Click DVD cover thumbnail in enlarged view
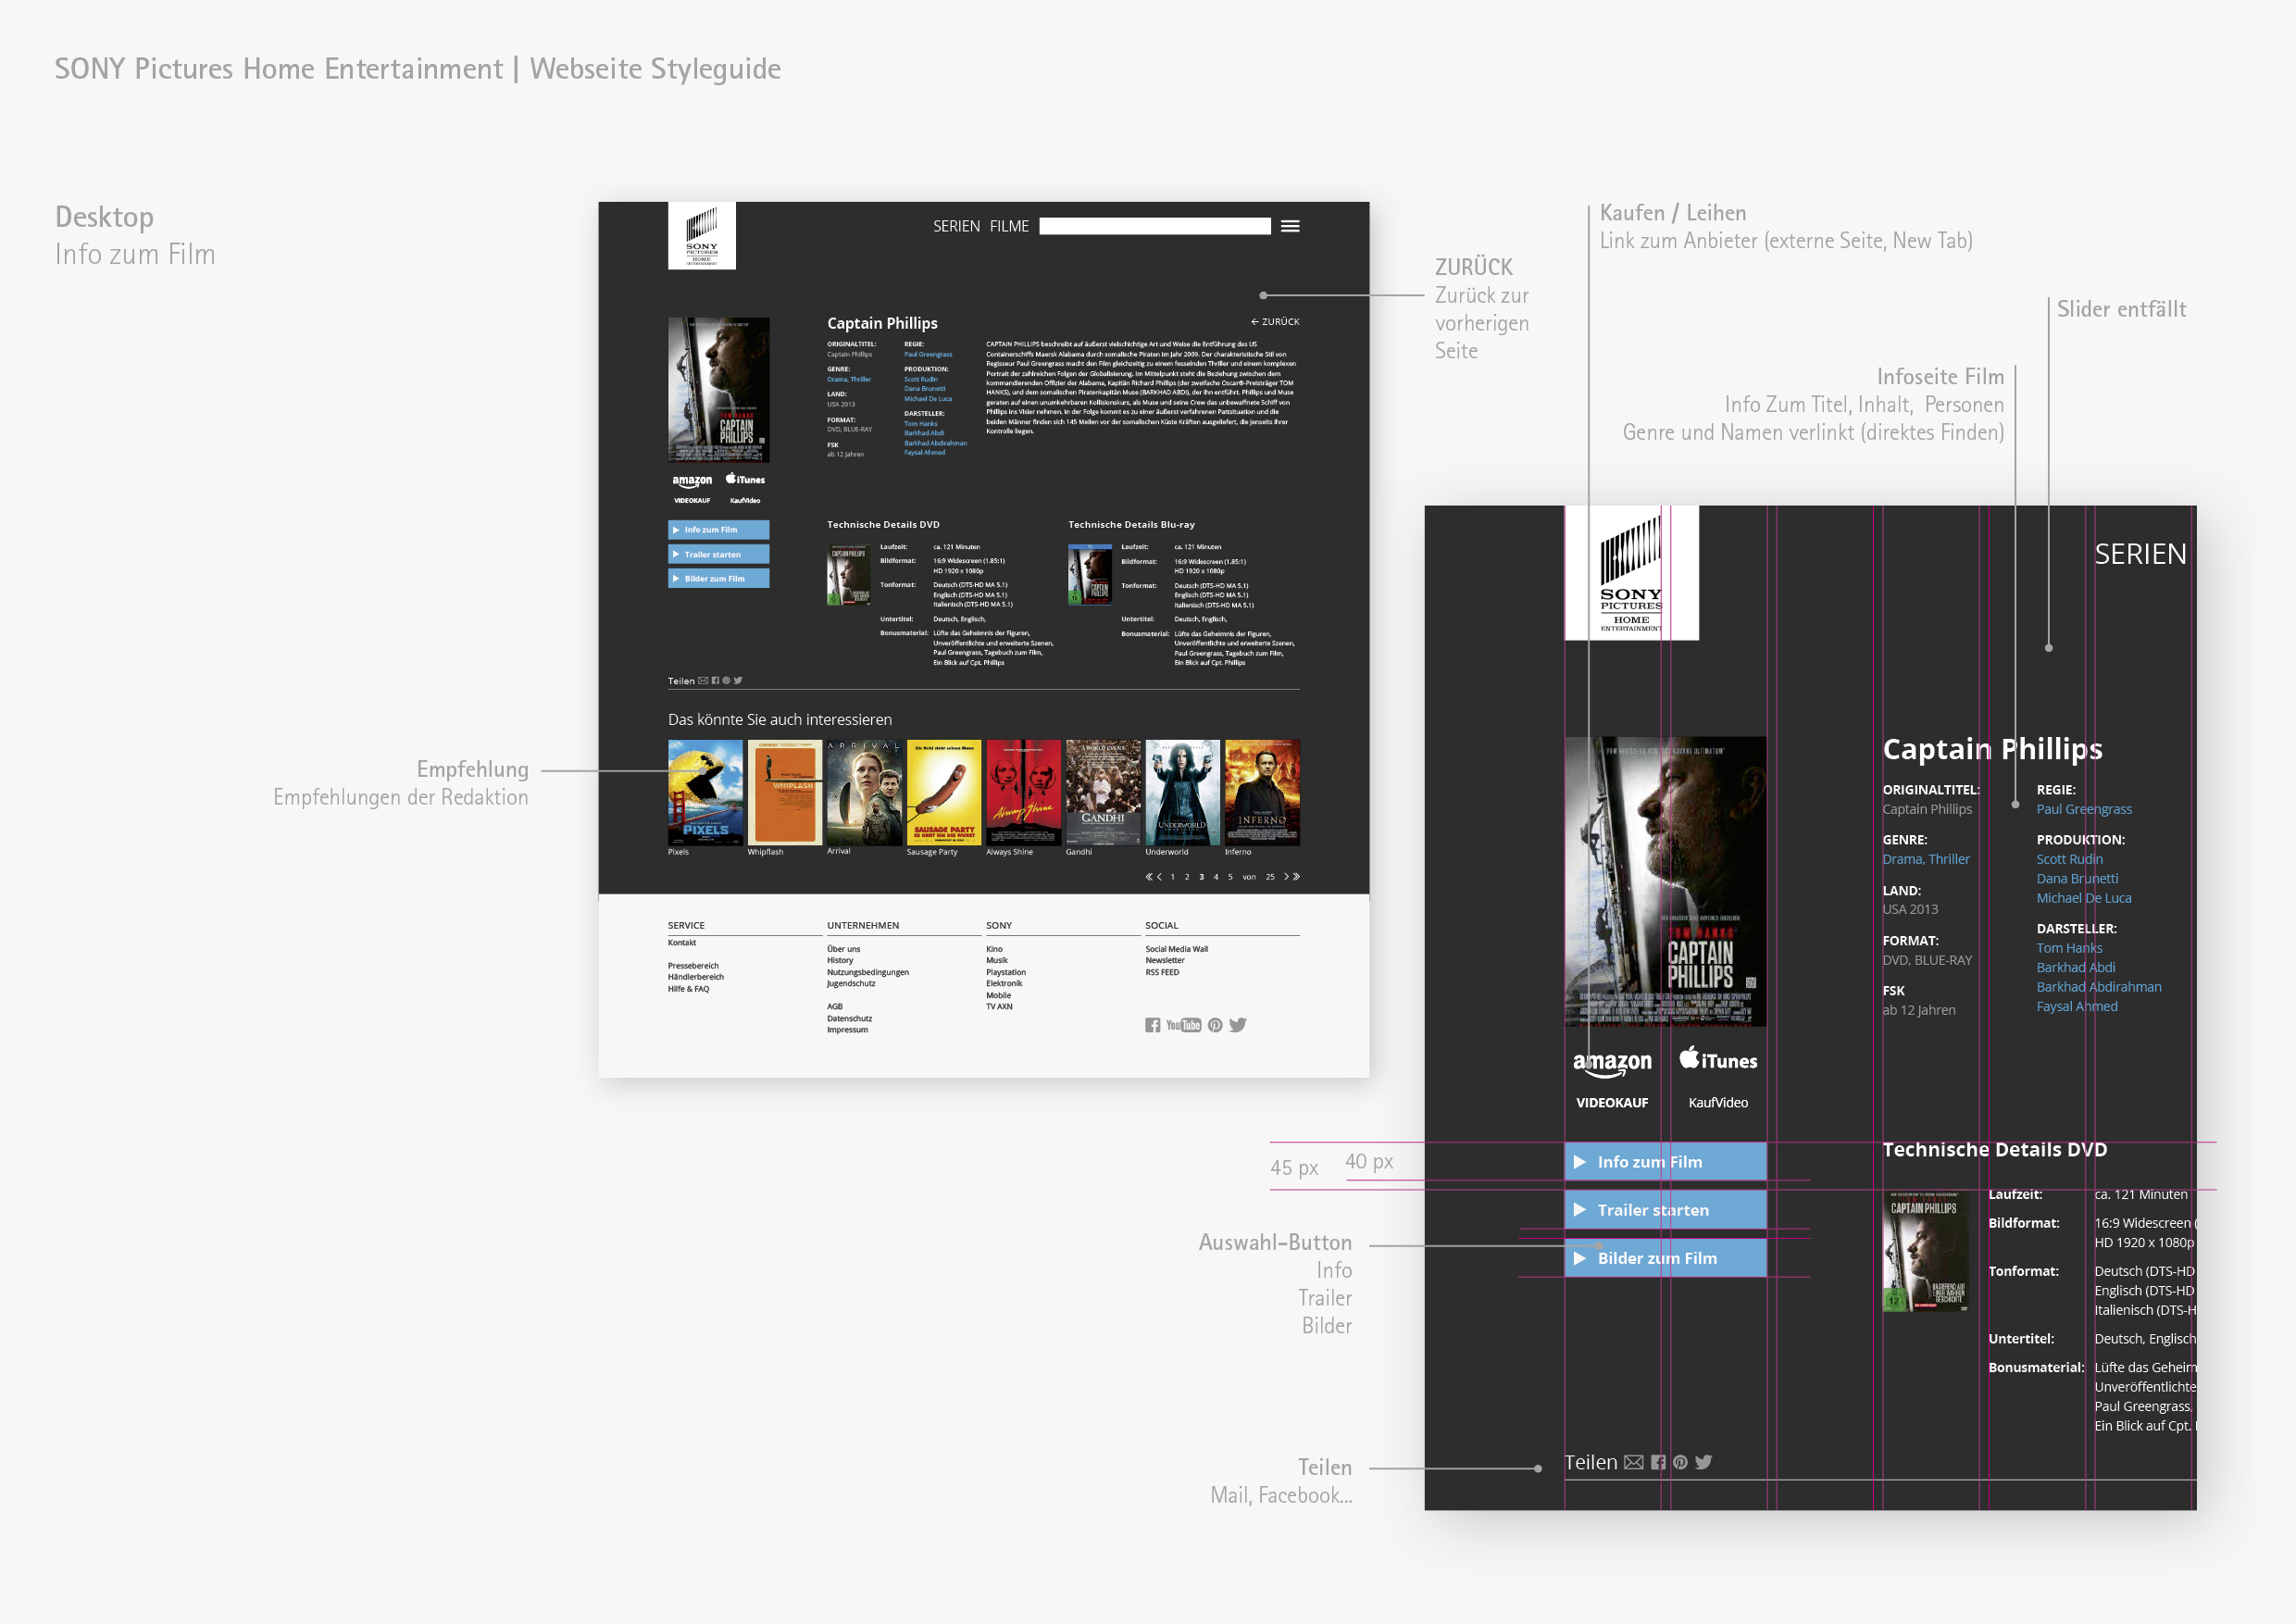2296x1624 pixels. pos(1926,1251)
